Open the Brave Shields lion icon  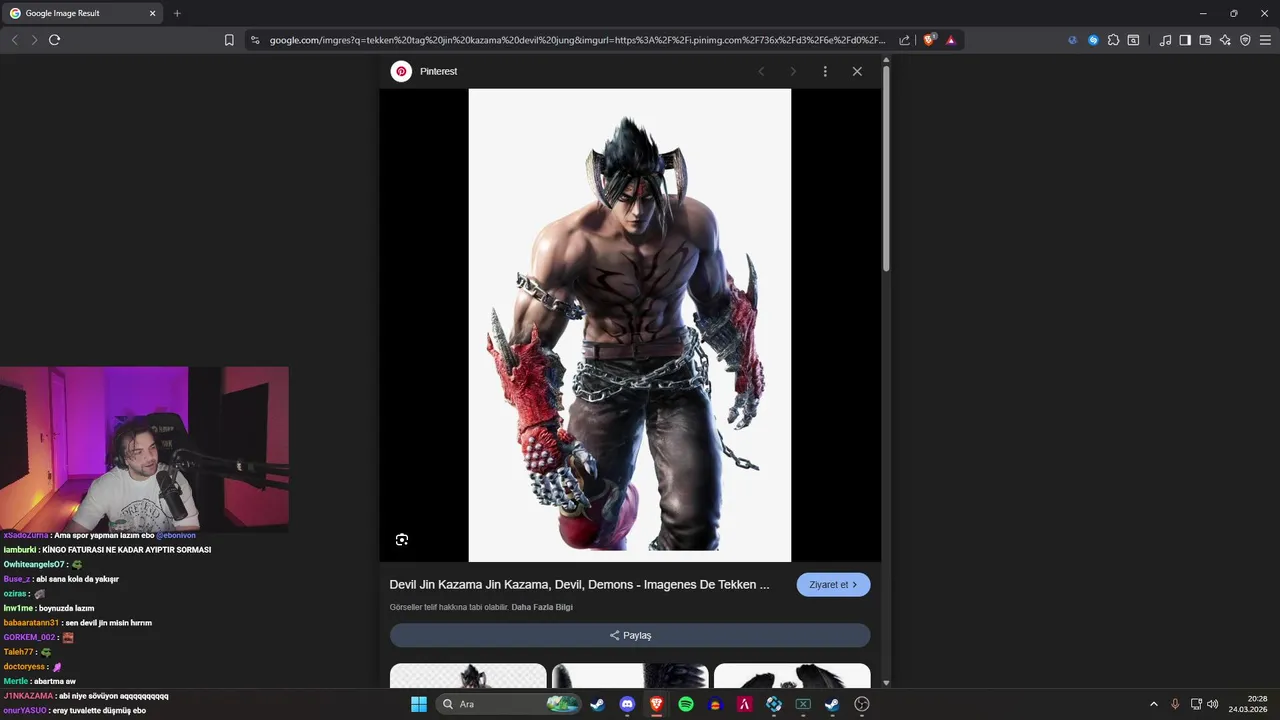pyautogui.click(x=930, y=40)
